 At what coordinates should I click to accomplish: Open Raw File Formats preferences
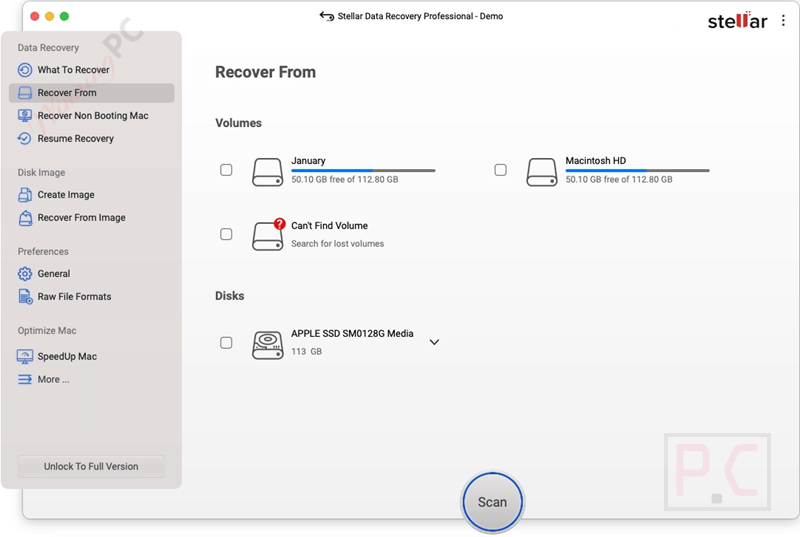tap(91, 297)
